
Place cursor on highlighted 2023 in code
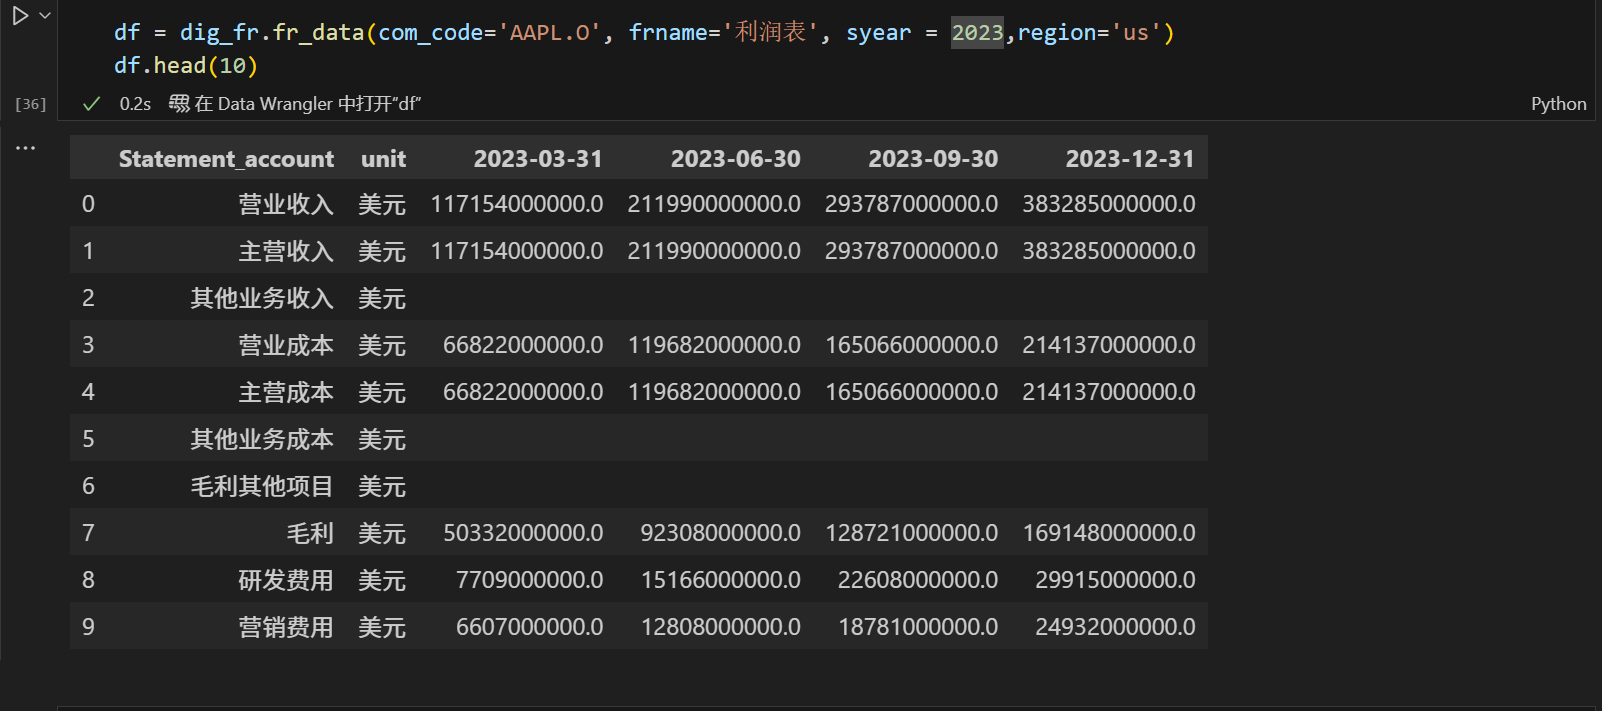[x=977, y=33]
